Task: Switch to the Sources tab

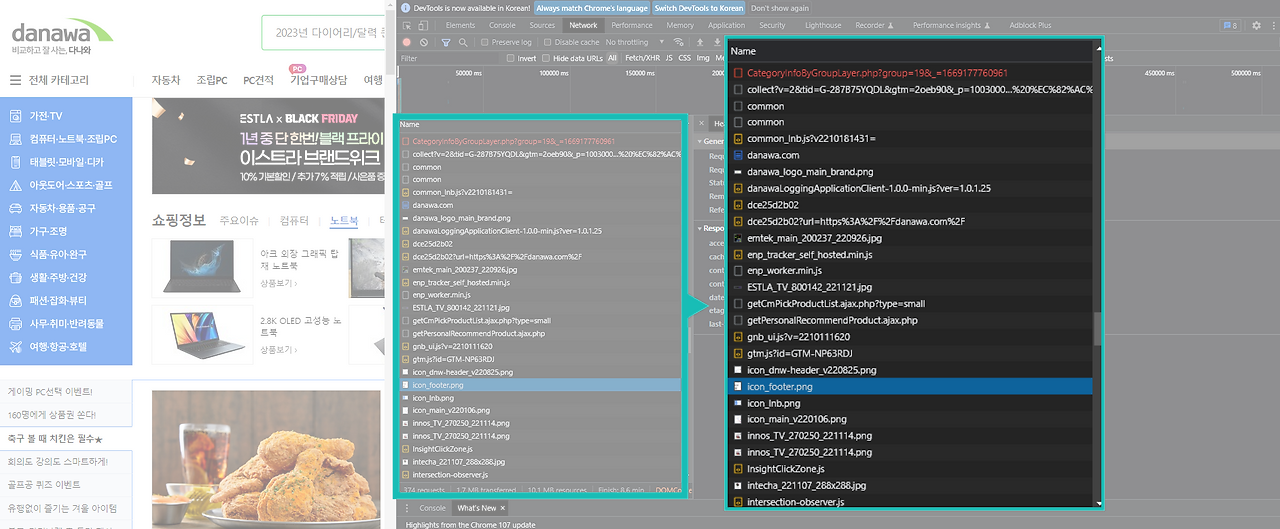Action: point(542,25)
